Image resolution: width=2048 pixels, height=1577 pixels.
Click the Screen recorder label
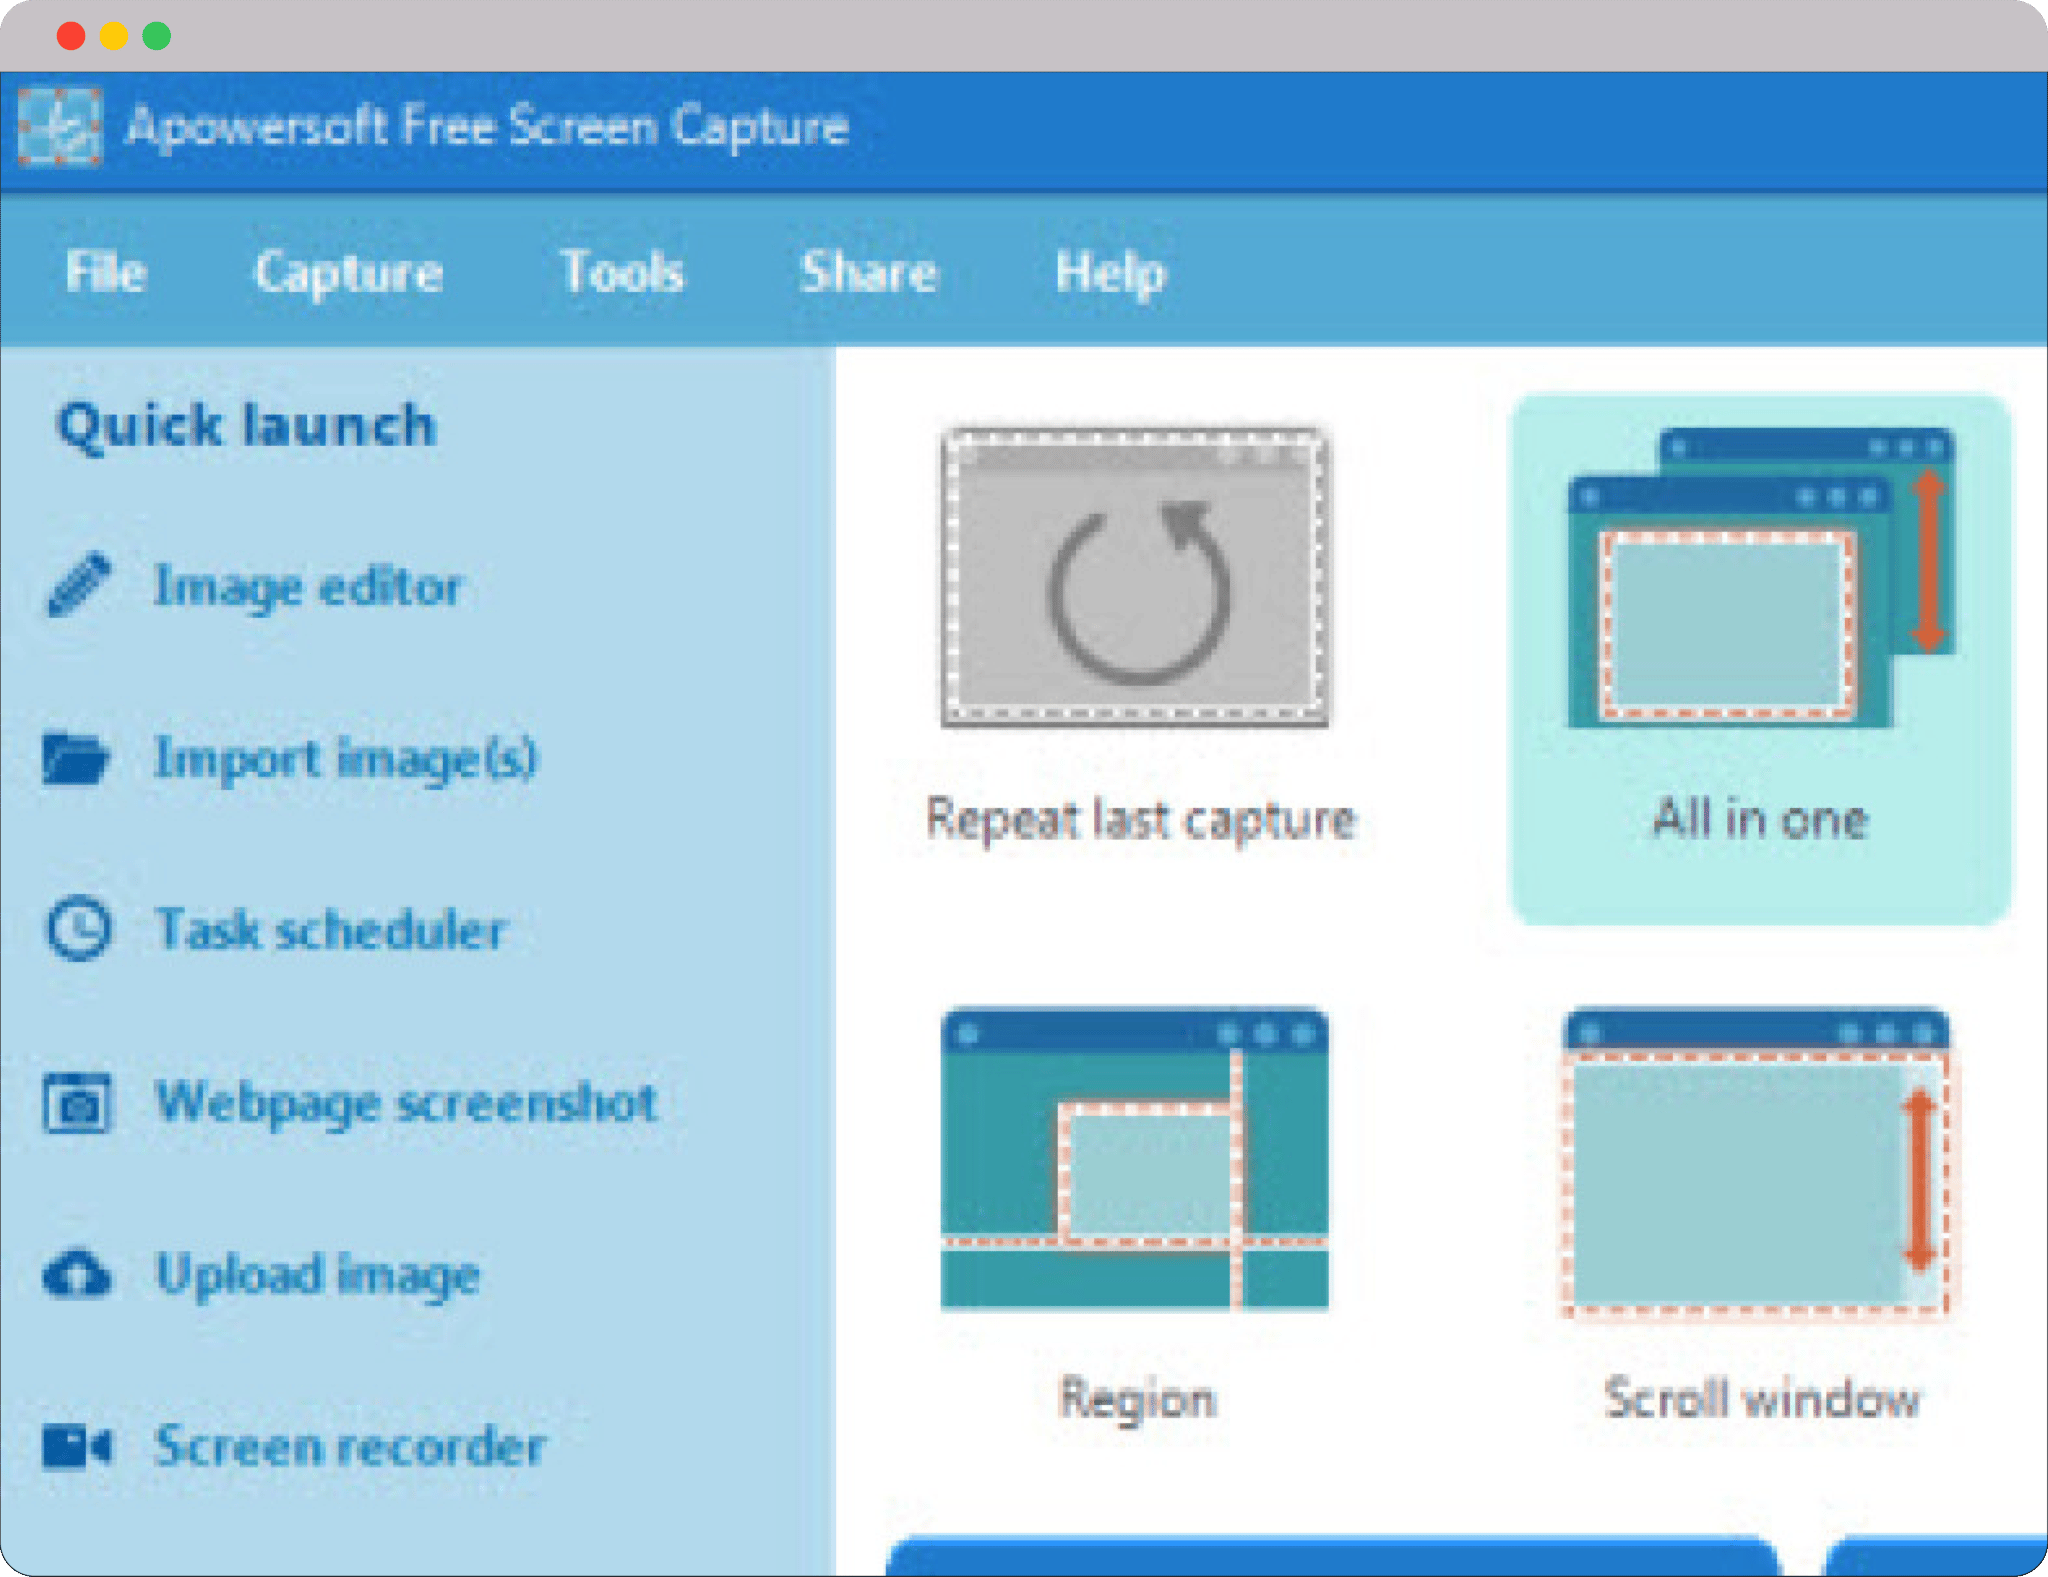click(x=350, y=1446)
